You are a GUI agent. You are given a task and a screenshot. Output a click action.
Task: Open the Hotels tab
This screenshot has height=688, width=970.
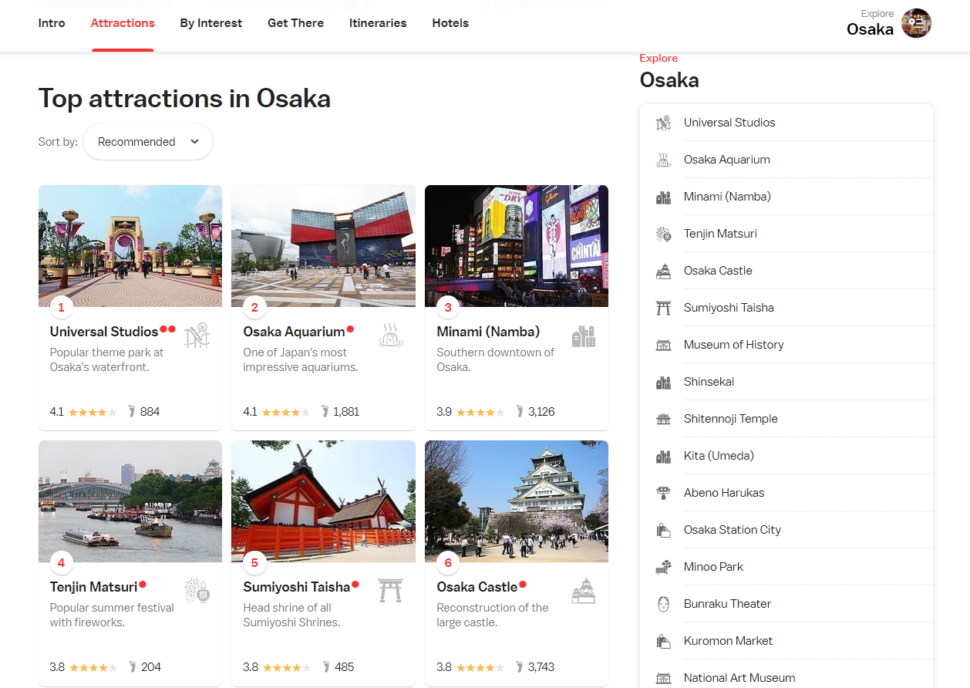pyautogui.click(x=450, y=23)
